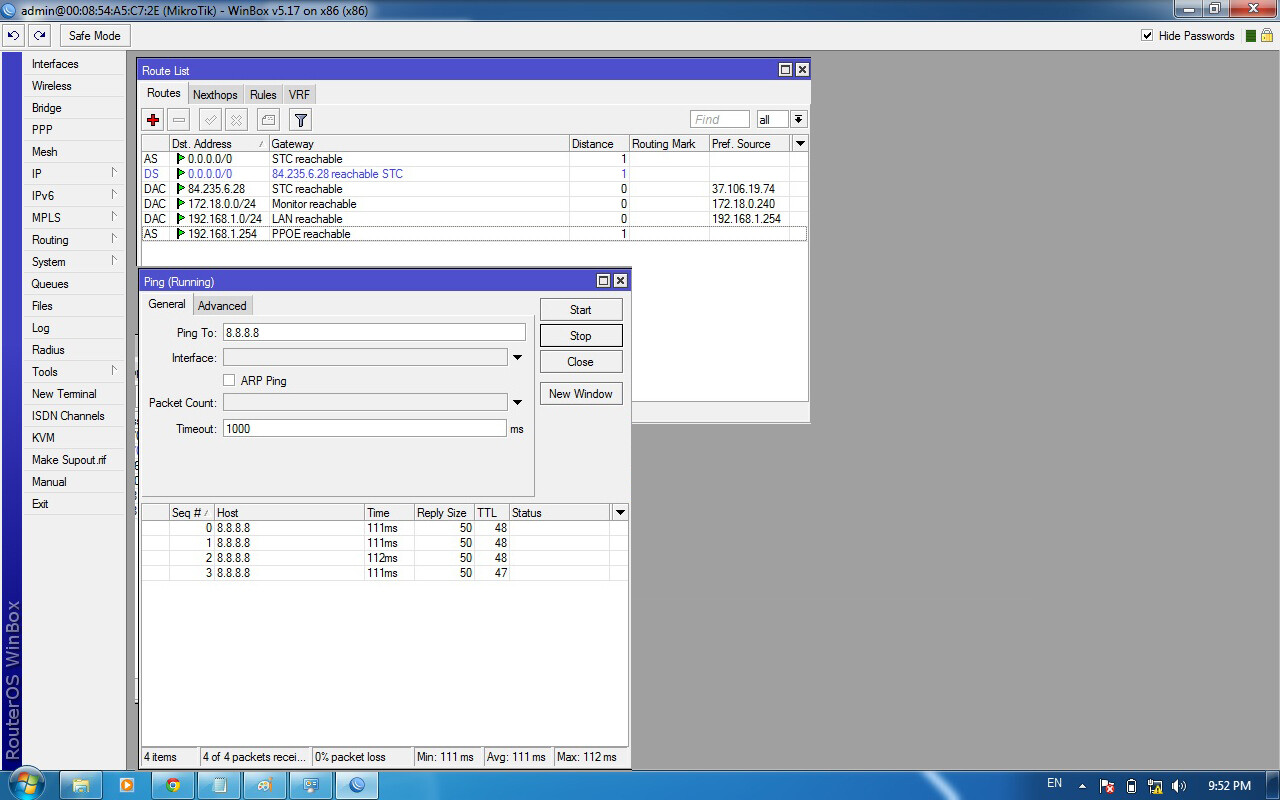
Task: Enable the ARP Ping checkbox
Action: click(x=229, y=381)
